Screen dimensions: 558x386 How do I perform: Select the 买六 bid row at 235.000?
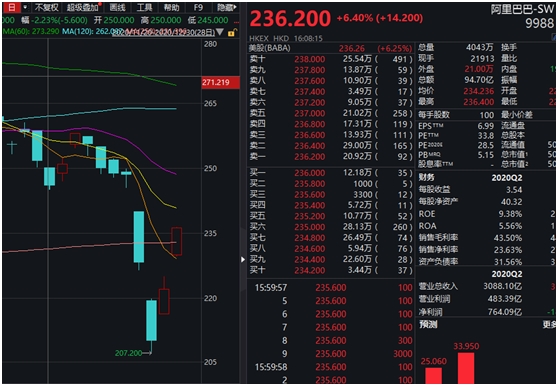pos(330,227)
